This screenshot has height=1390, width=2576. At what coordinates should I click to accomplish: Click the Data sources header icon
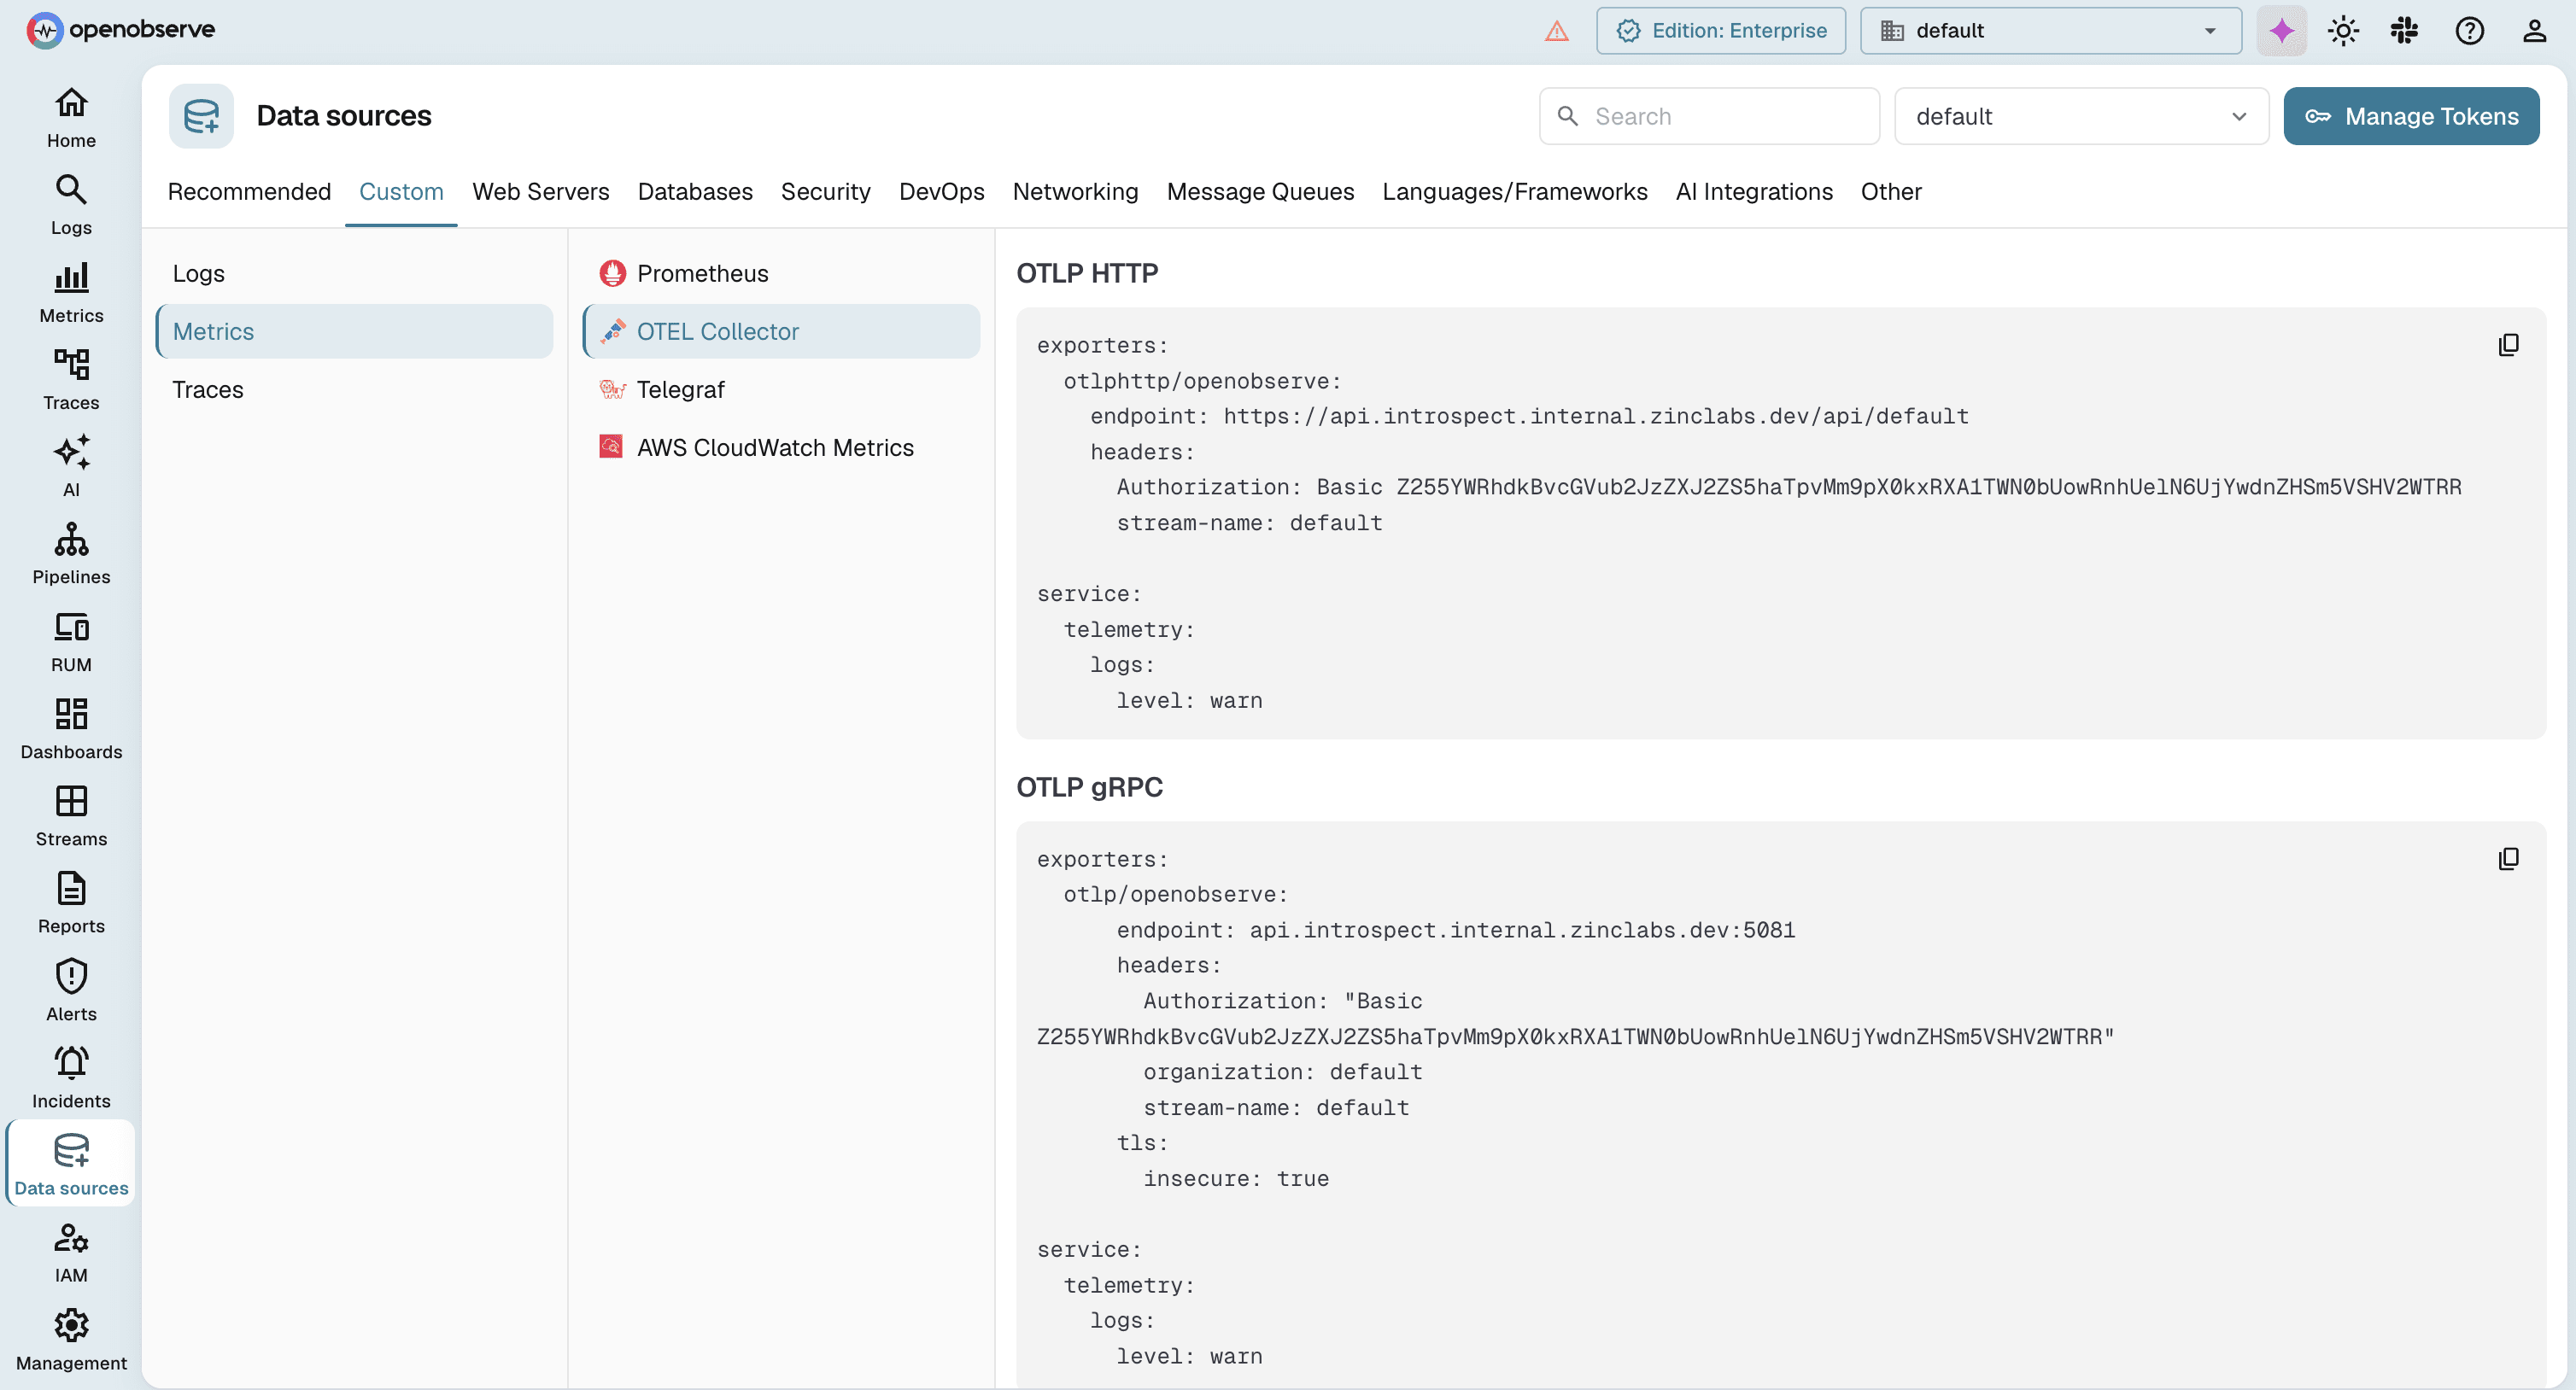[201, 116]
